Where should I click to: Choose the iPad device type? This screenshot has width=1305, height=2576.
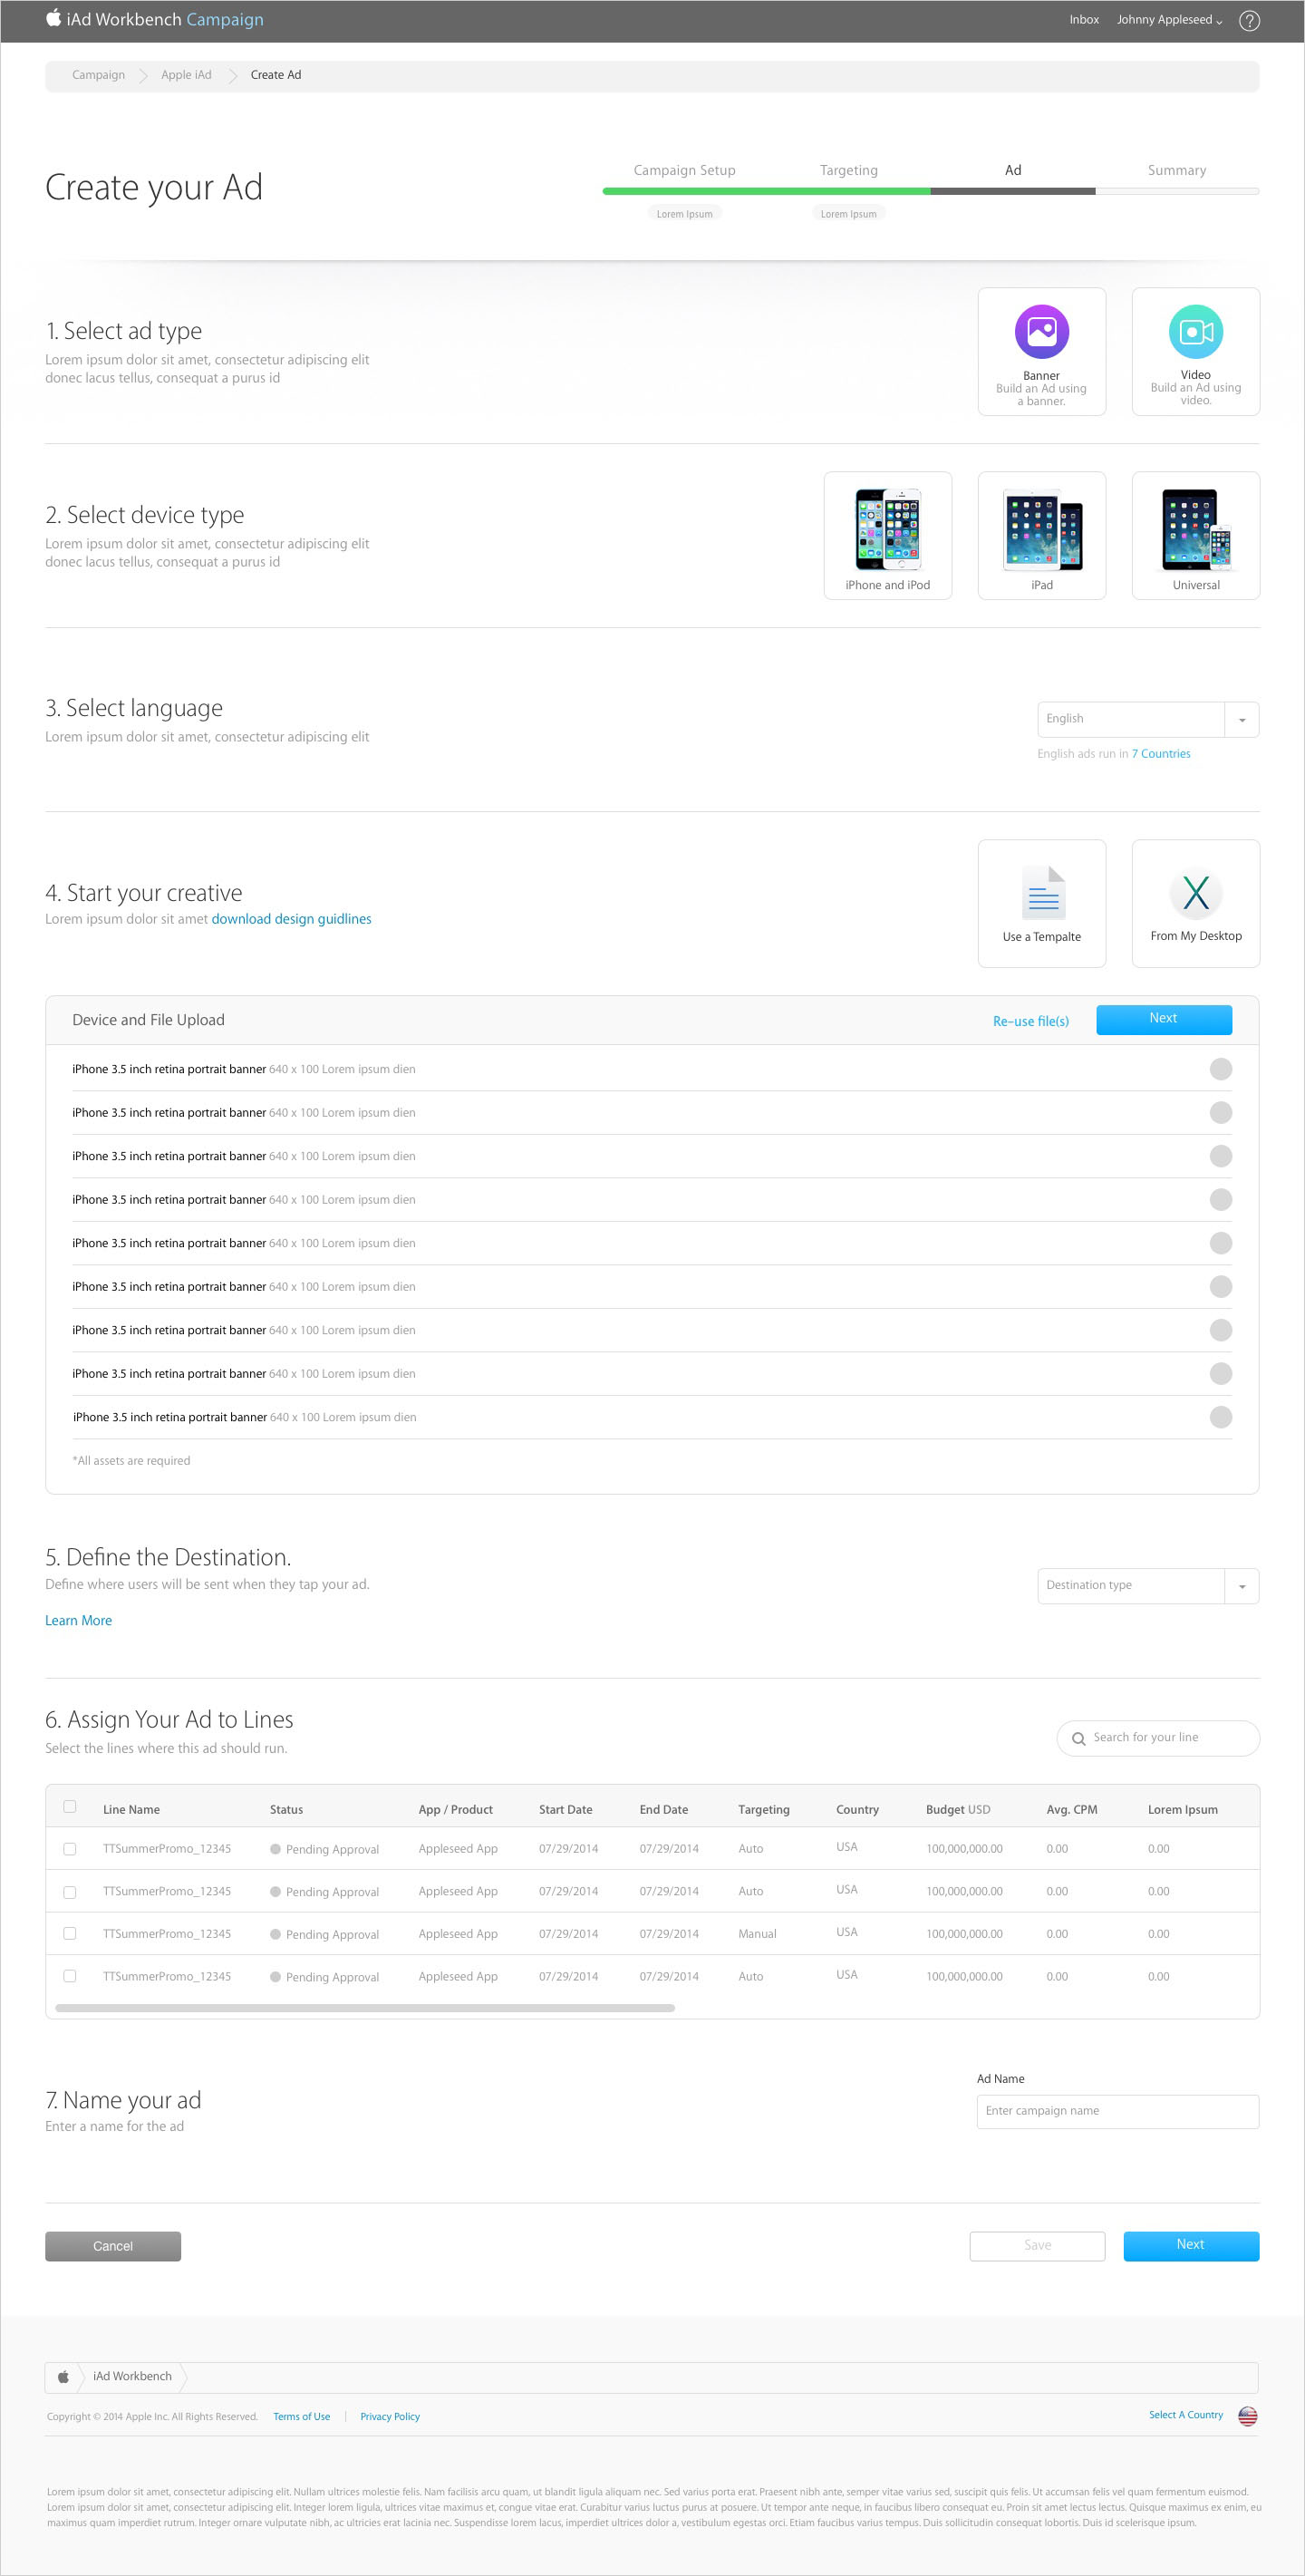coord(1041,530)
